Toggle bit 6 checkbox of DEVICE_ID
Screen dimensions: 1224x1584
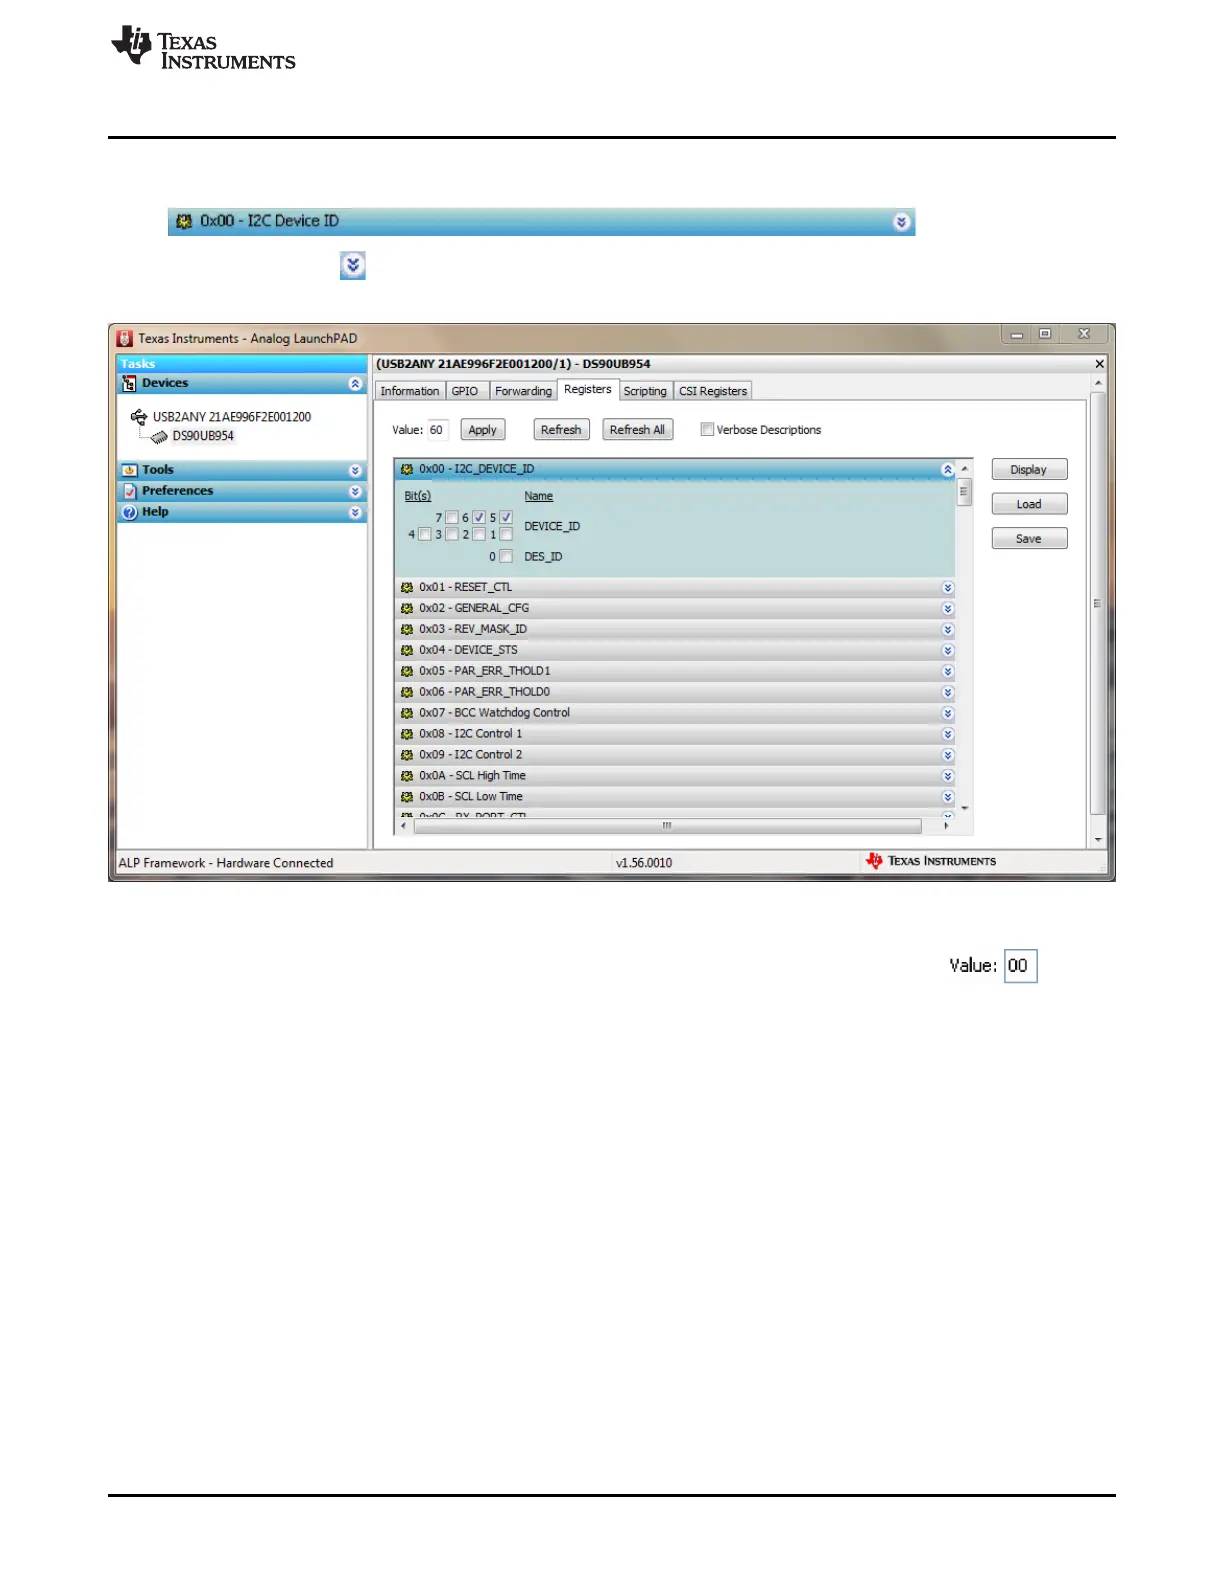(479, 517)
